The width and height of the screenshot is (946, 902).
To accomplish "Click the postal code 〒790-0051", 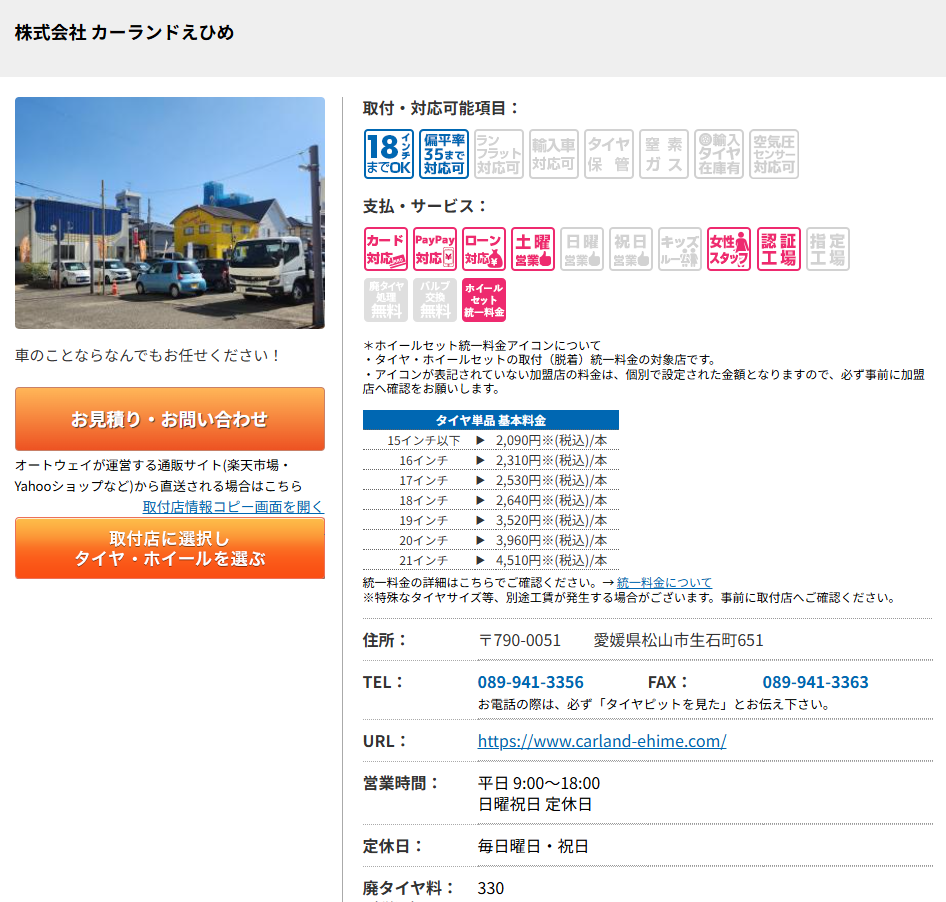I will point(519,640).
